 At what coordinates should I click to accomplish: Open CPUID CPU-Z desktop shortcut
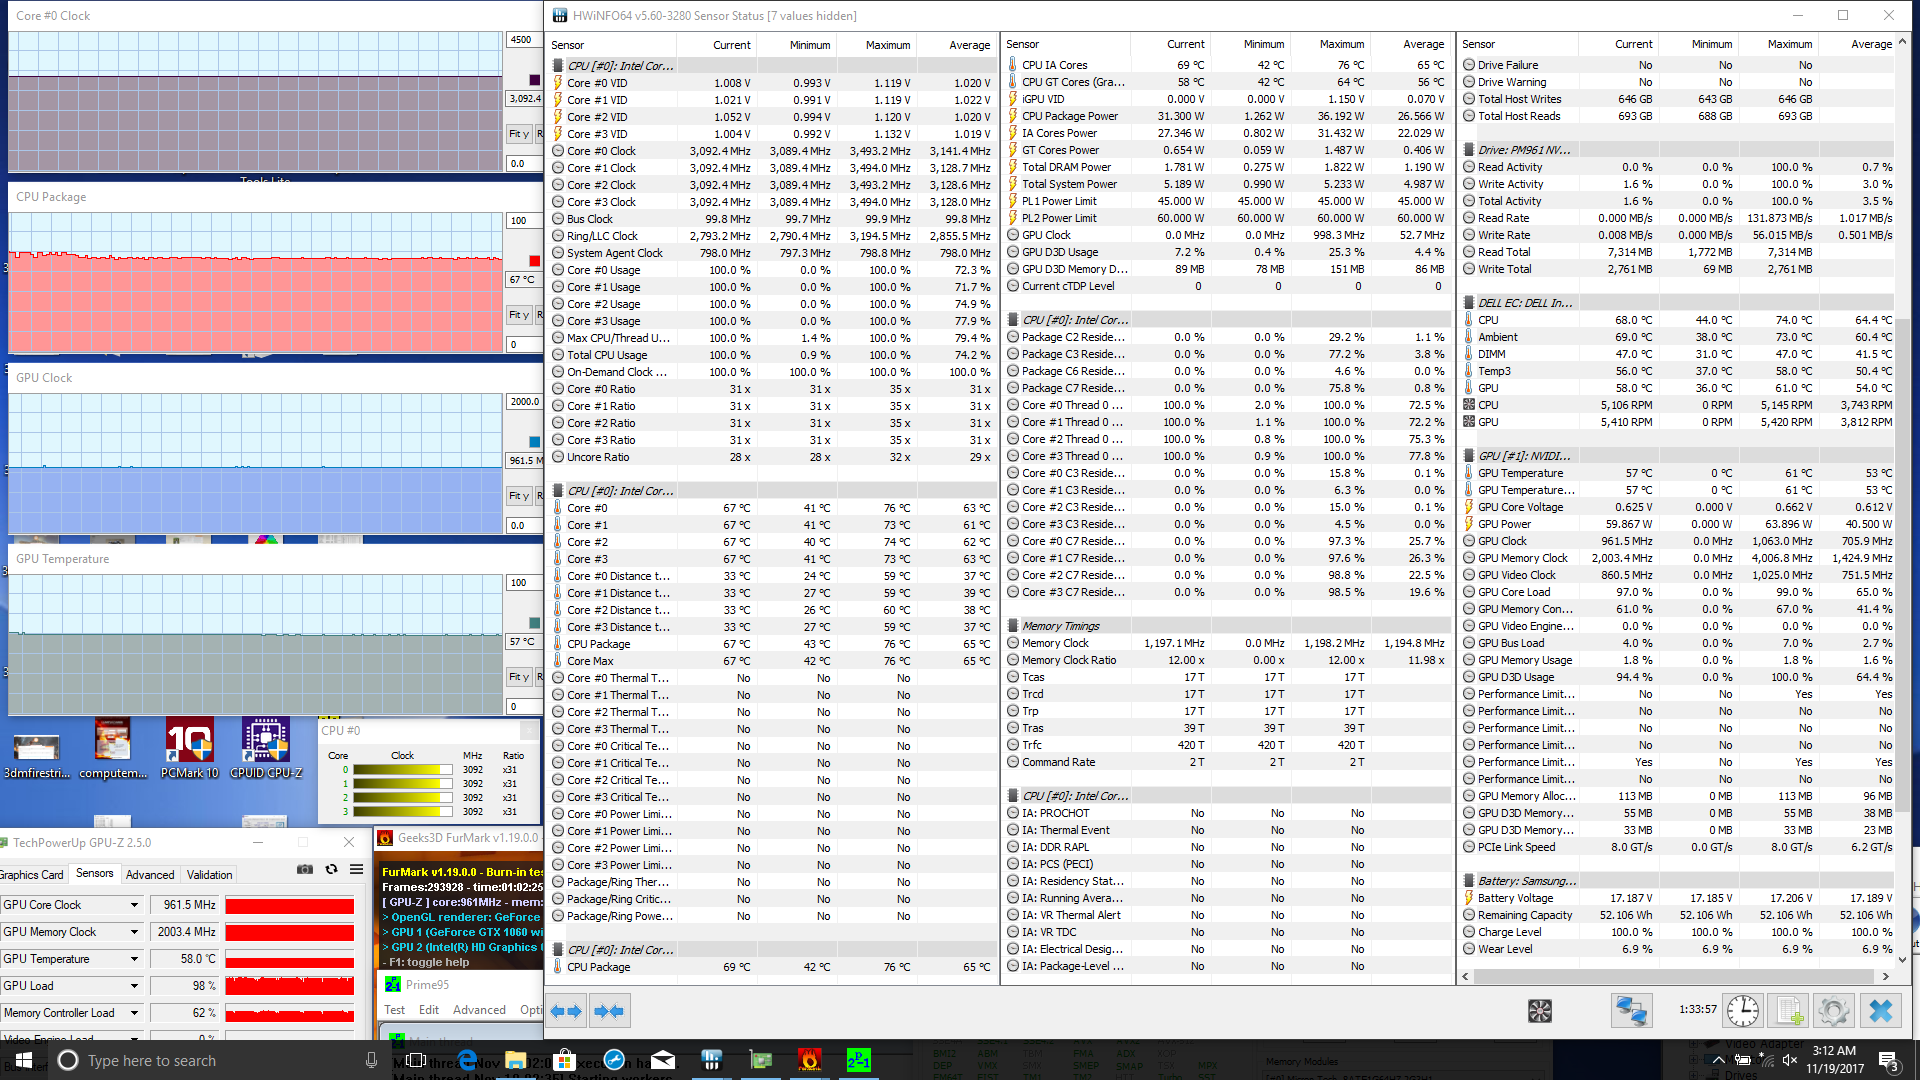(266, 749)
